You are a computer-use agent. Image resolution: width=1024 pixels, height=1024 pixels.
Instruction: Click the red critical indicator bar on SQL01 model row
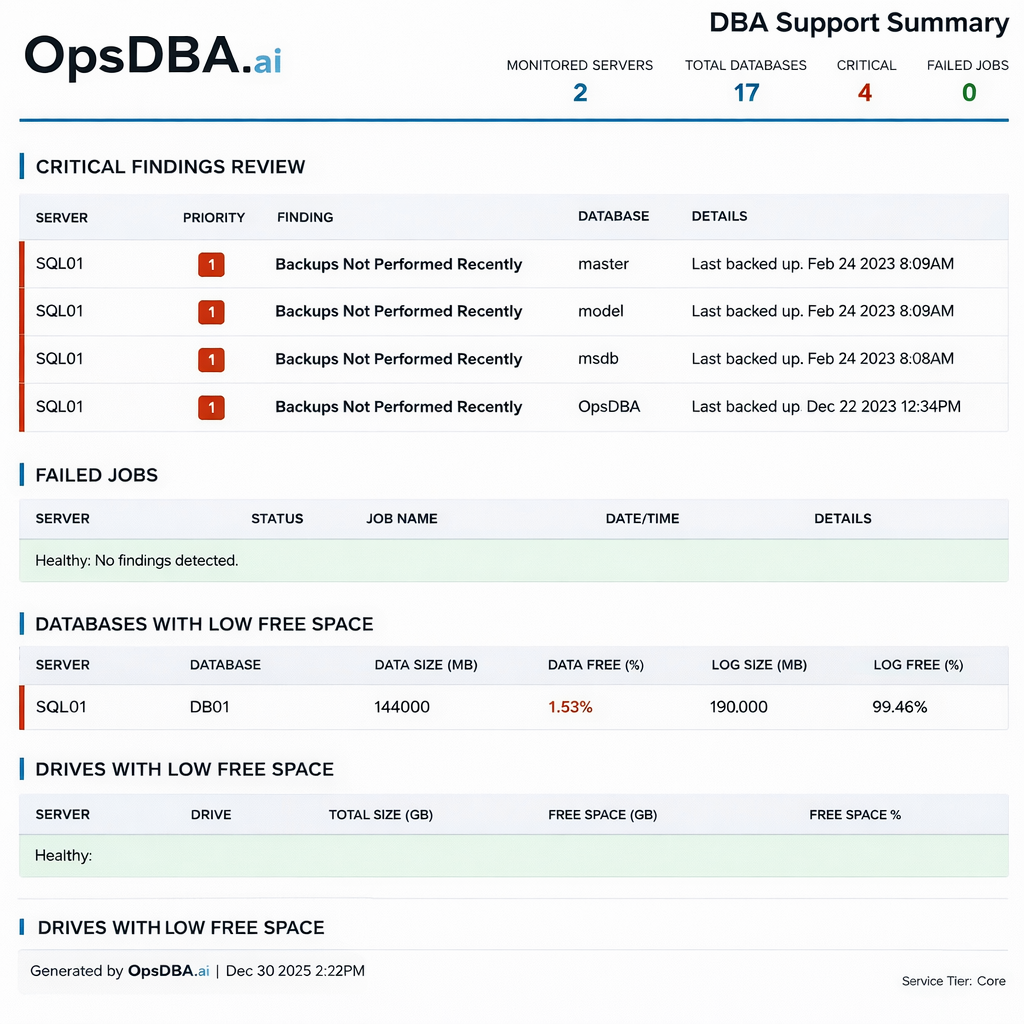point(20,311)
